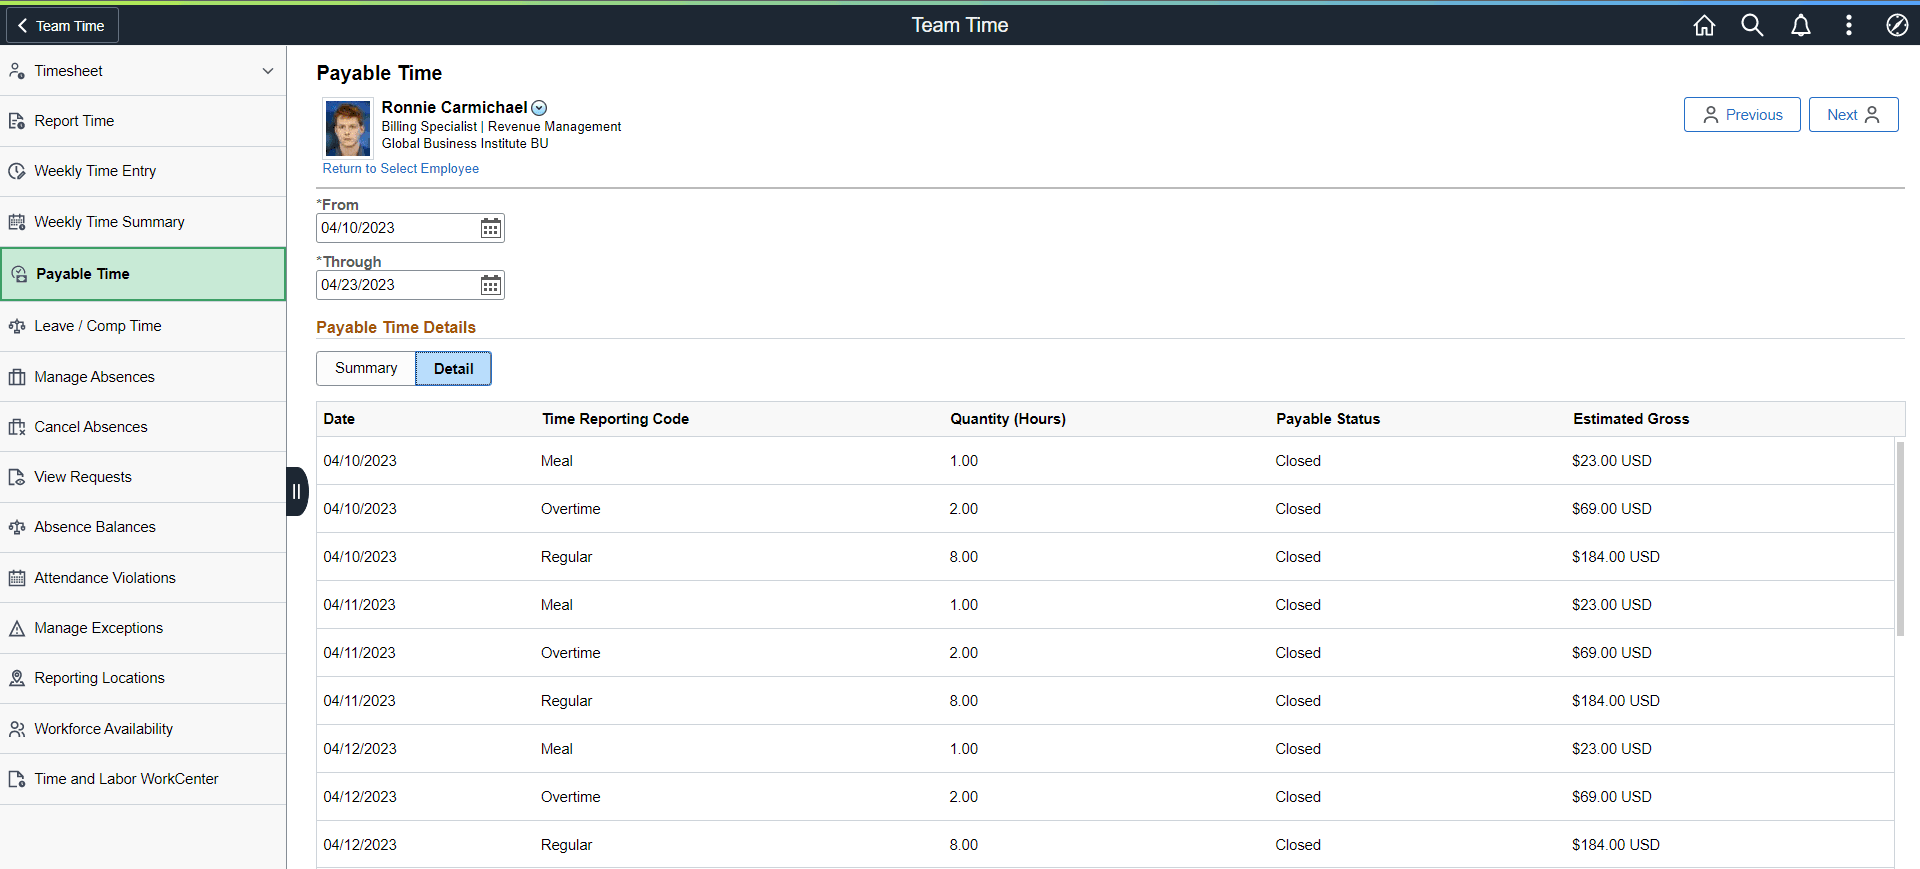The image size is (1920, 869).
Task: Open the Actions menu three-dot icon
Action: [1848, 25]
